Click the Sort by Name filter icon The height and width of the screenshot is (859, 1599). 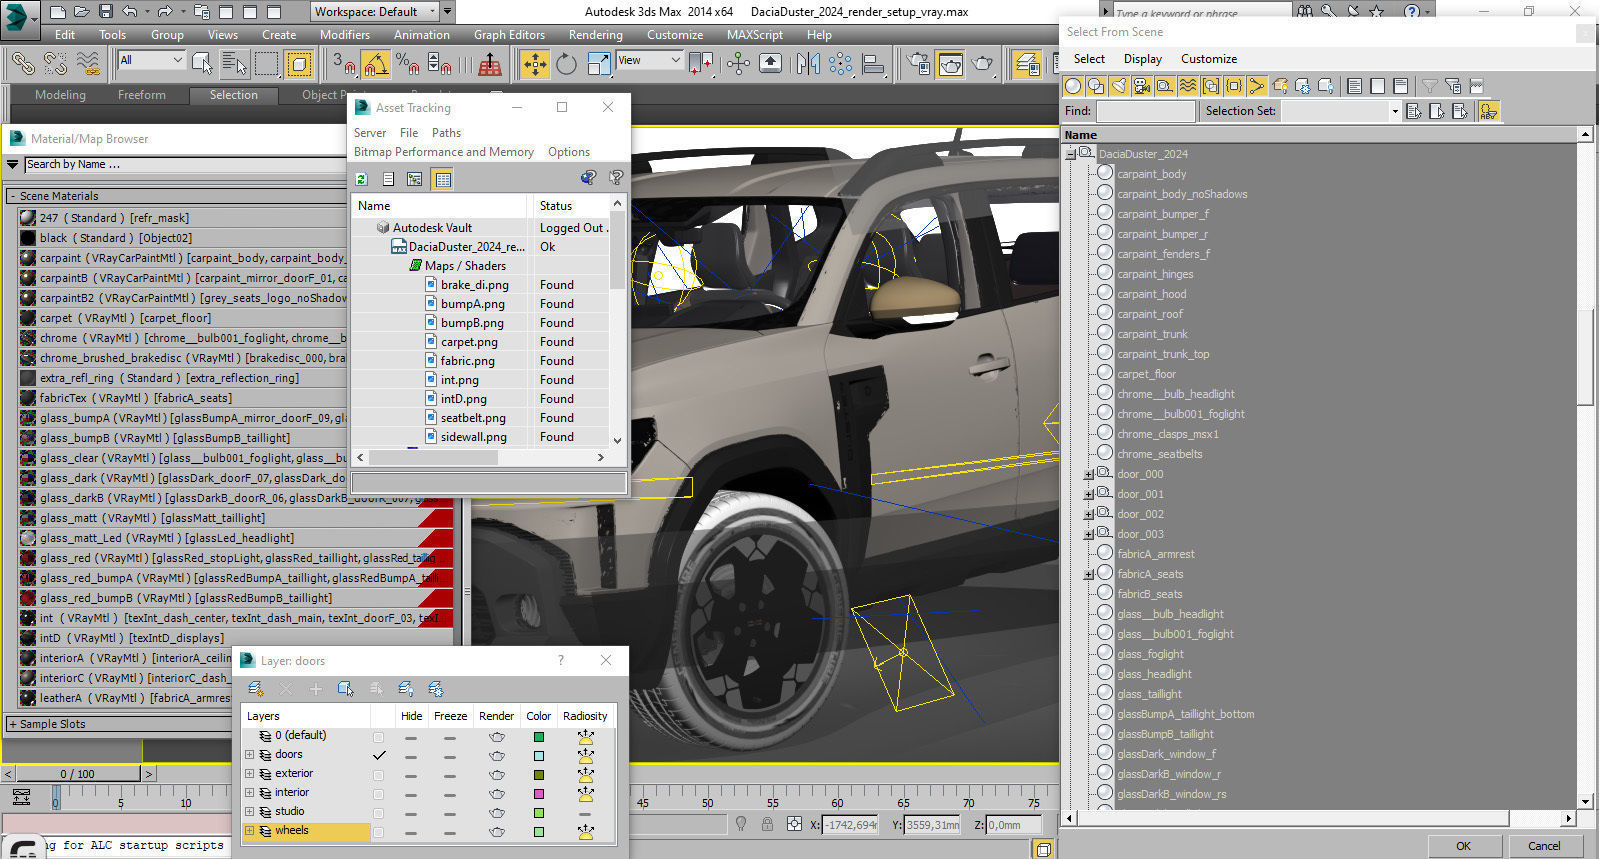(x=1489, y=111)
